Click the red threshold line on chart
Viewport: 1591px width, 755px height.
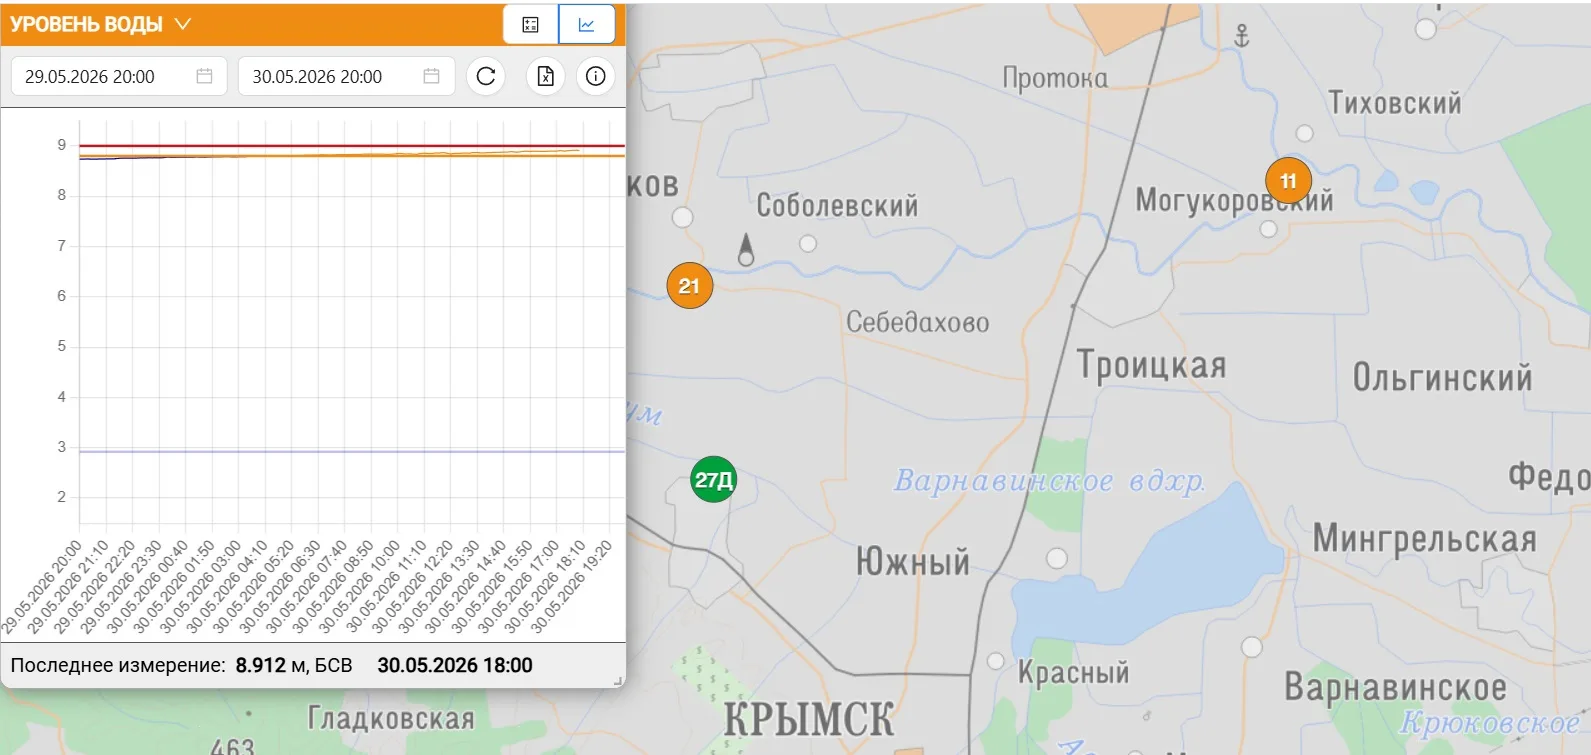352,146
